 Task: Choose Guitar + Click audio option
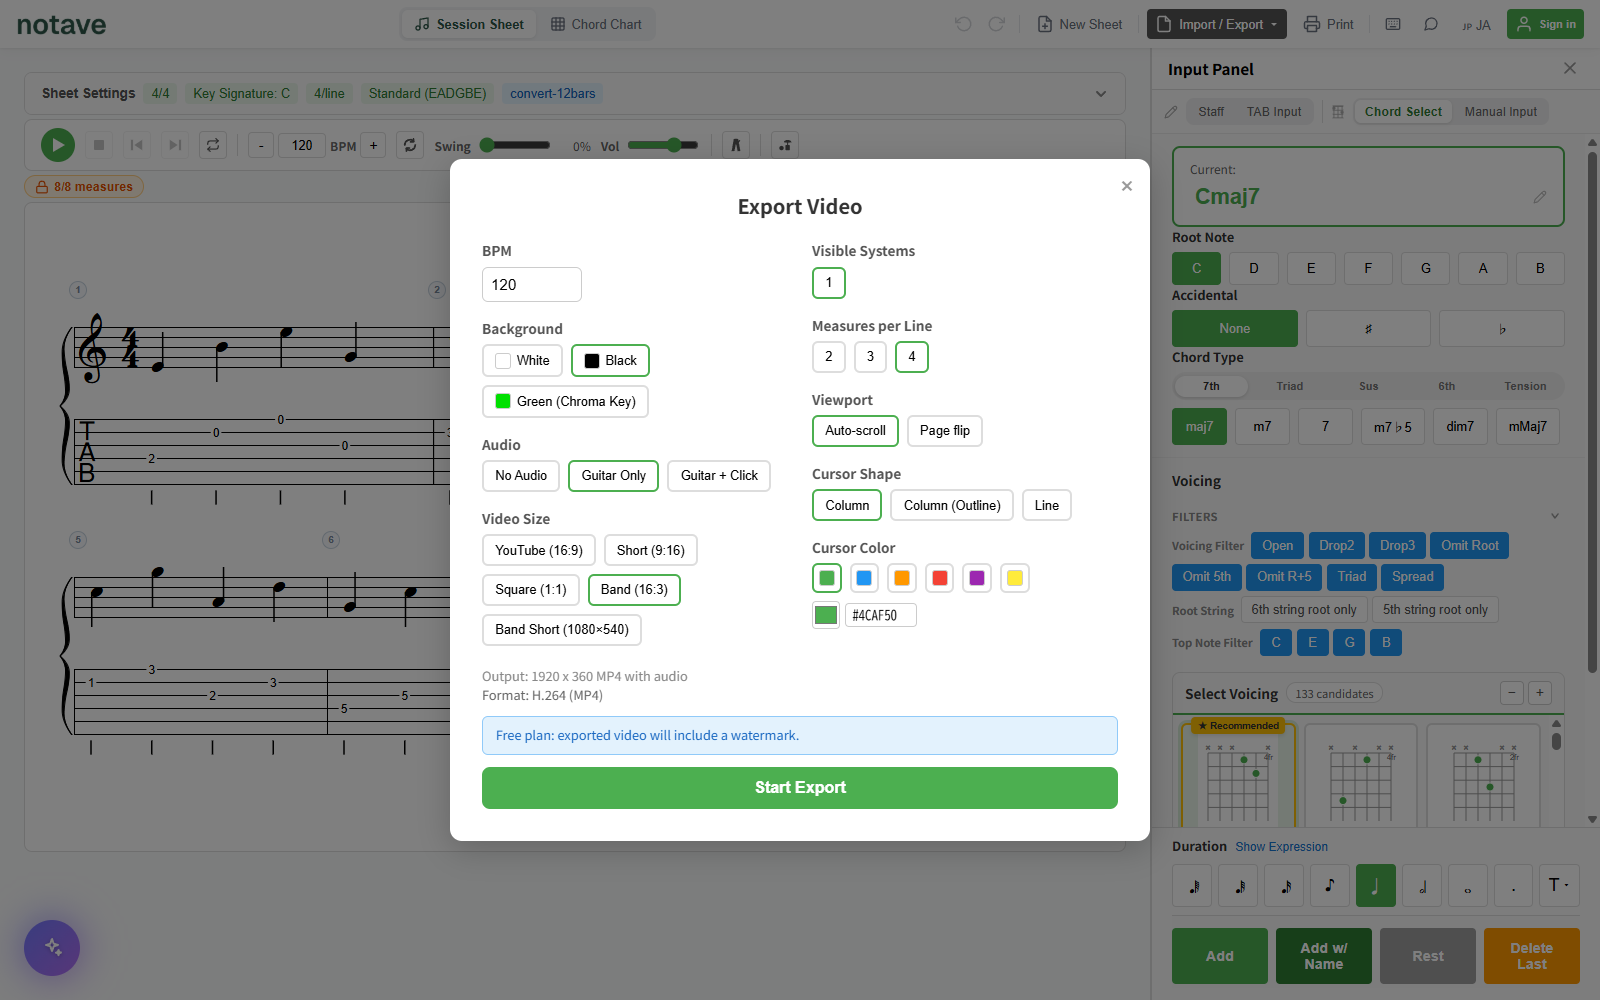coord(719,476)
